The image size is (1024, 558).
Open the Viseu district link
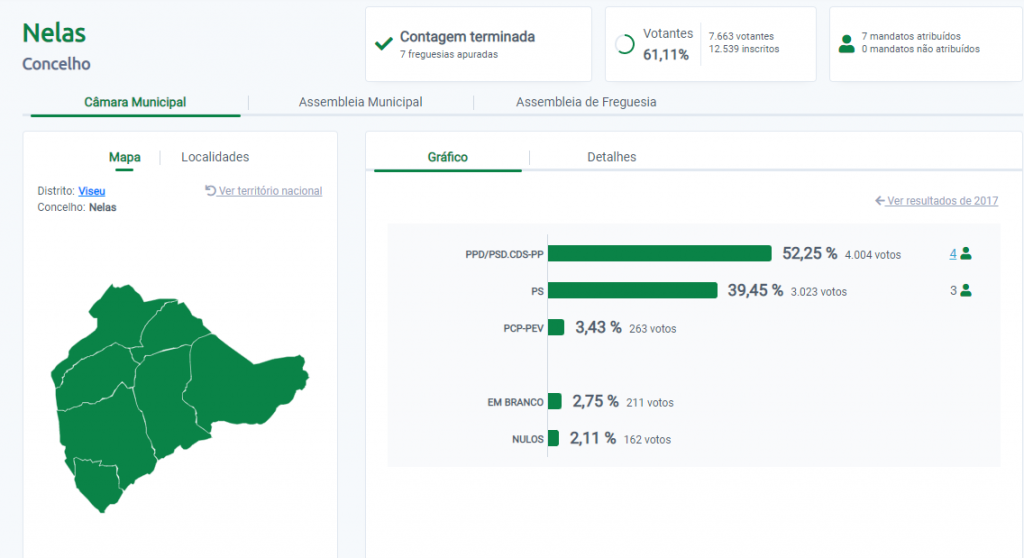91,191
